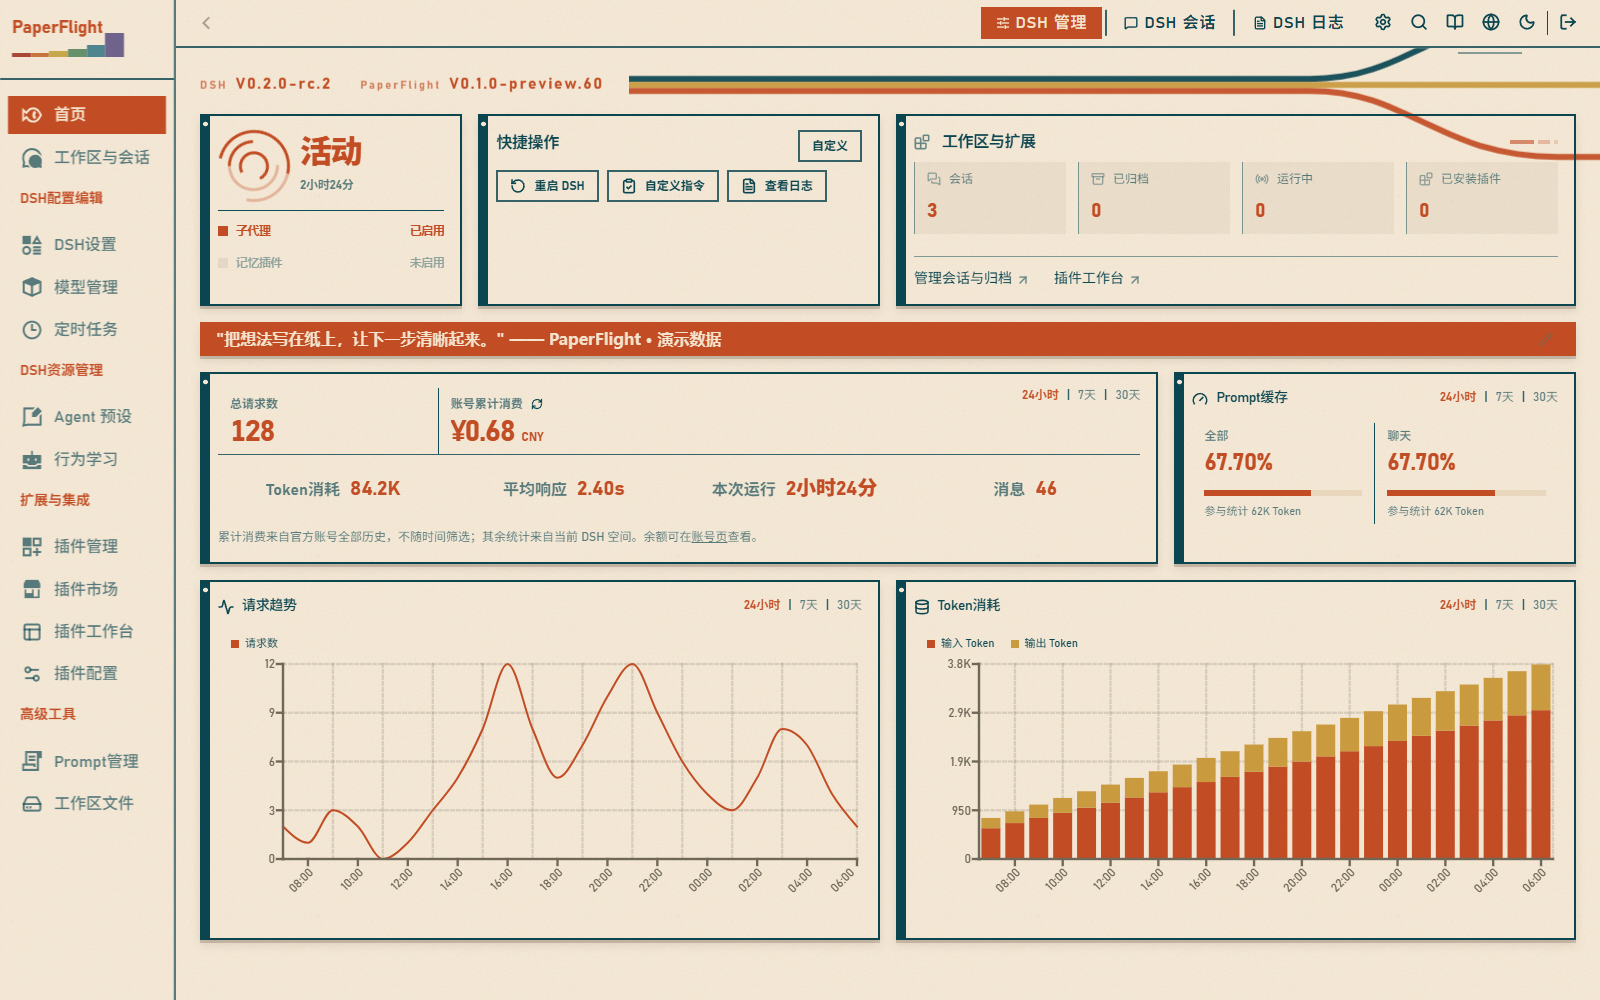
Task: Open 管理会话与归档 link
Action: (x=971, y=278)
